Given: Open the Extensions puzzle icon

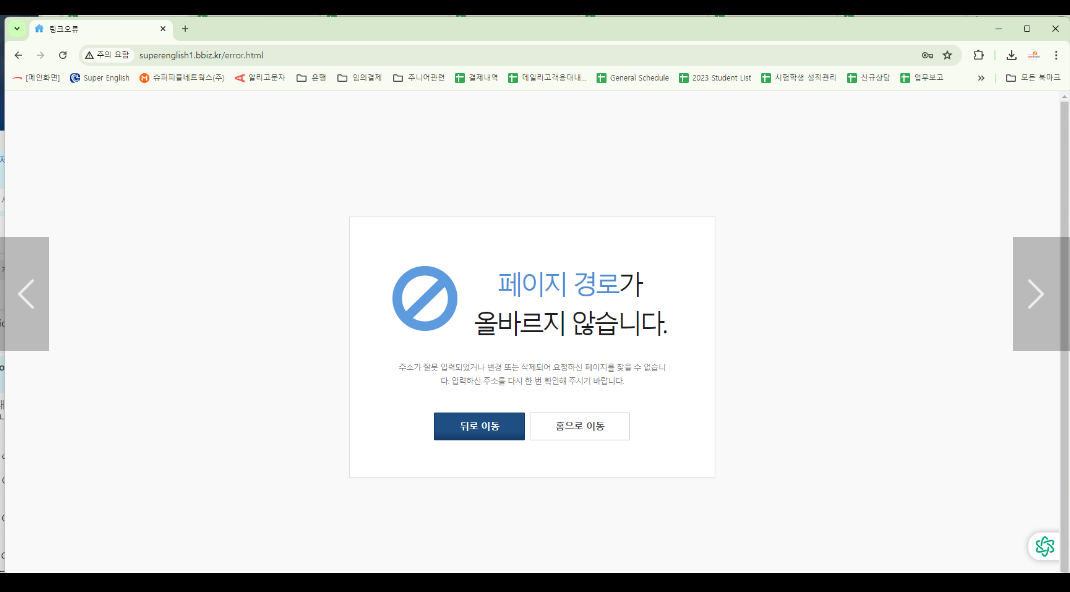Looking at the screenshot, I should (979, 55).
